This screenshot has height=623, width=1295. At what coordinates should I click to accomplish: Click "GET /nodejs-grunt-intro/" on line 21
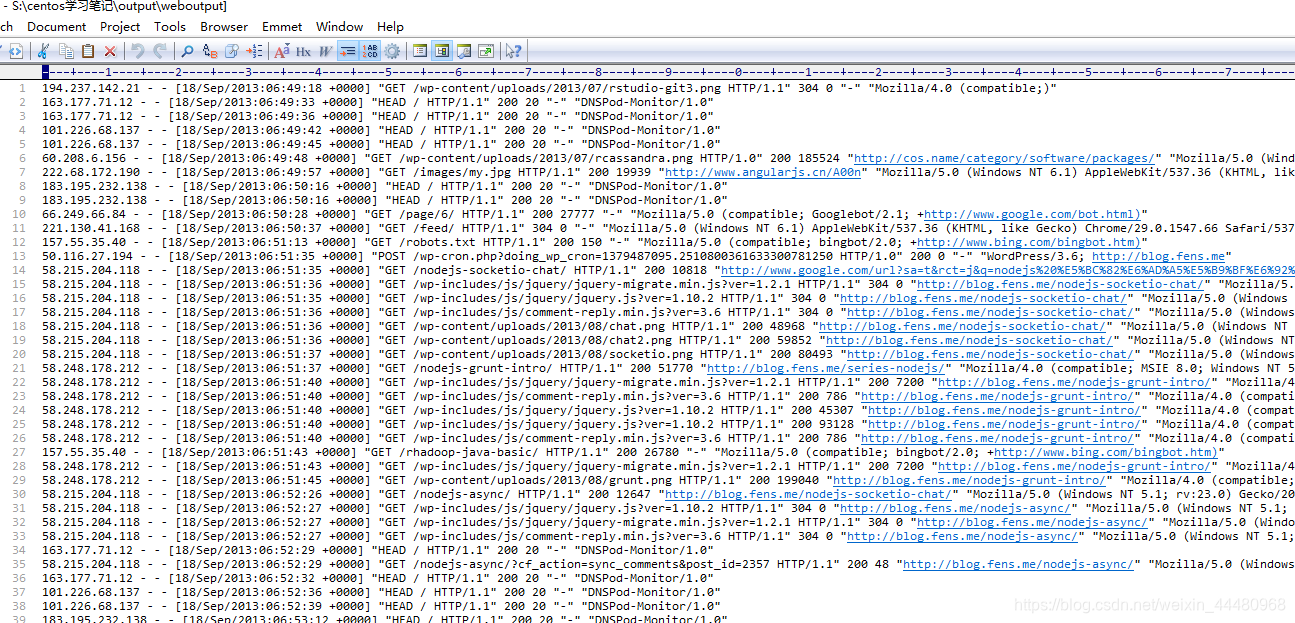tap(467, 368)
